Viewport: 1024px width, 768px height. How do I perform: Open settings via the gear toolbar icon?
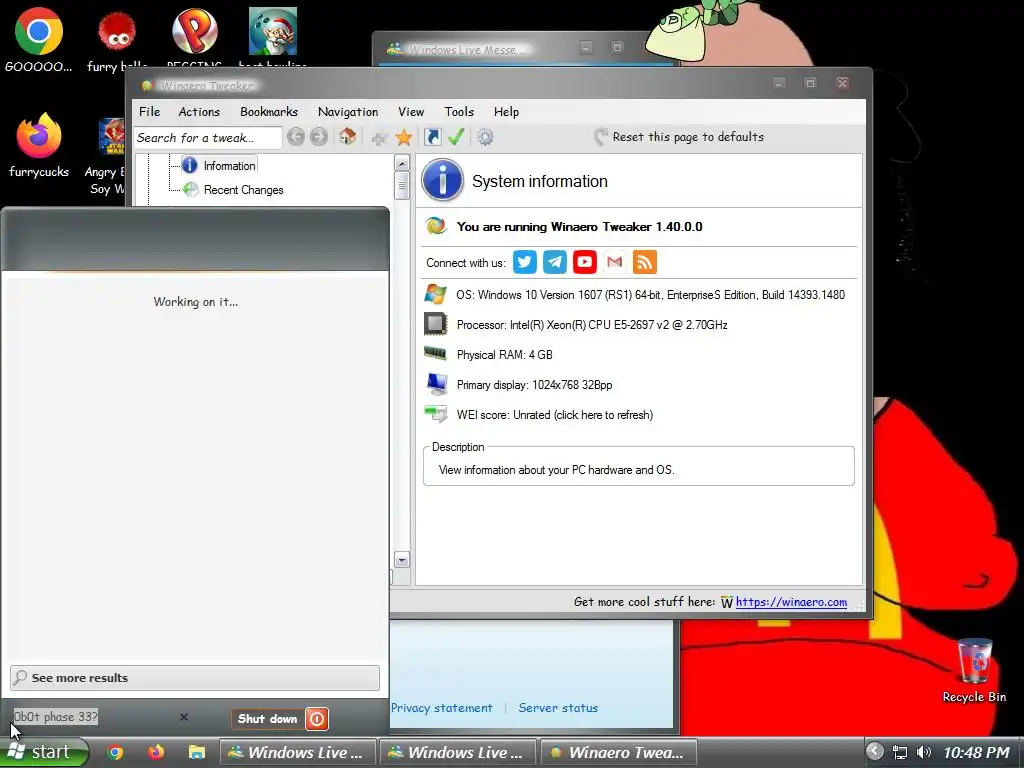click(x=485, y=137)
